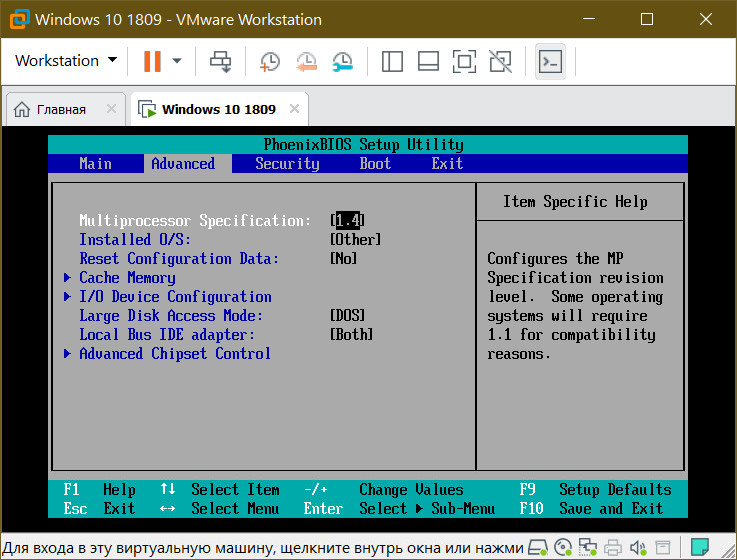Screen dimensions: 737x560
Task: Open the snapshot manager wrench icon
Action: (x=343, y=62)
